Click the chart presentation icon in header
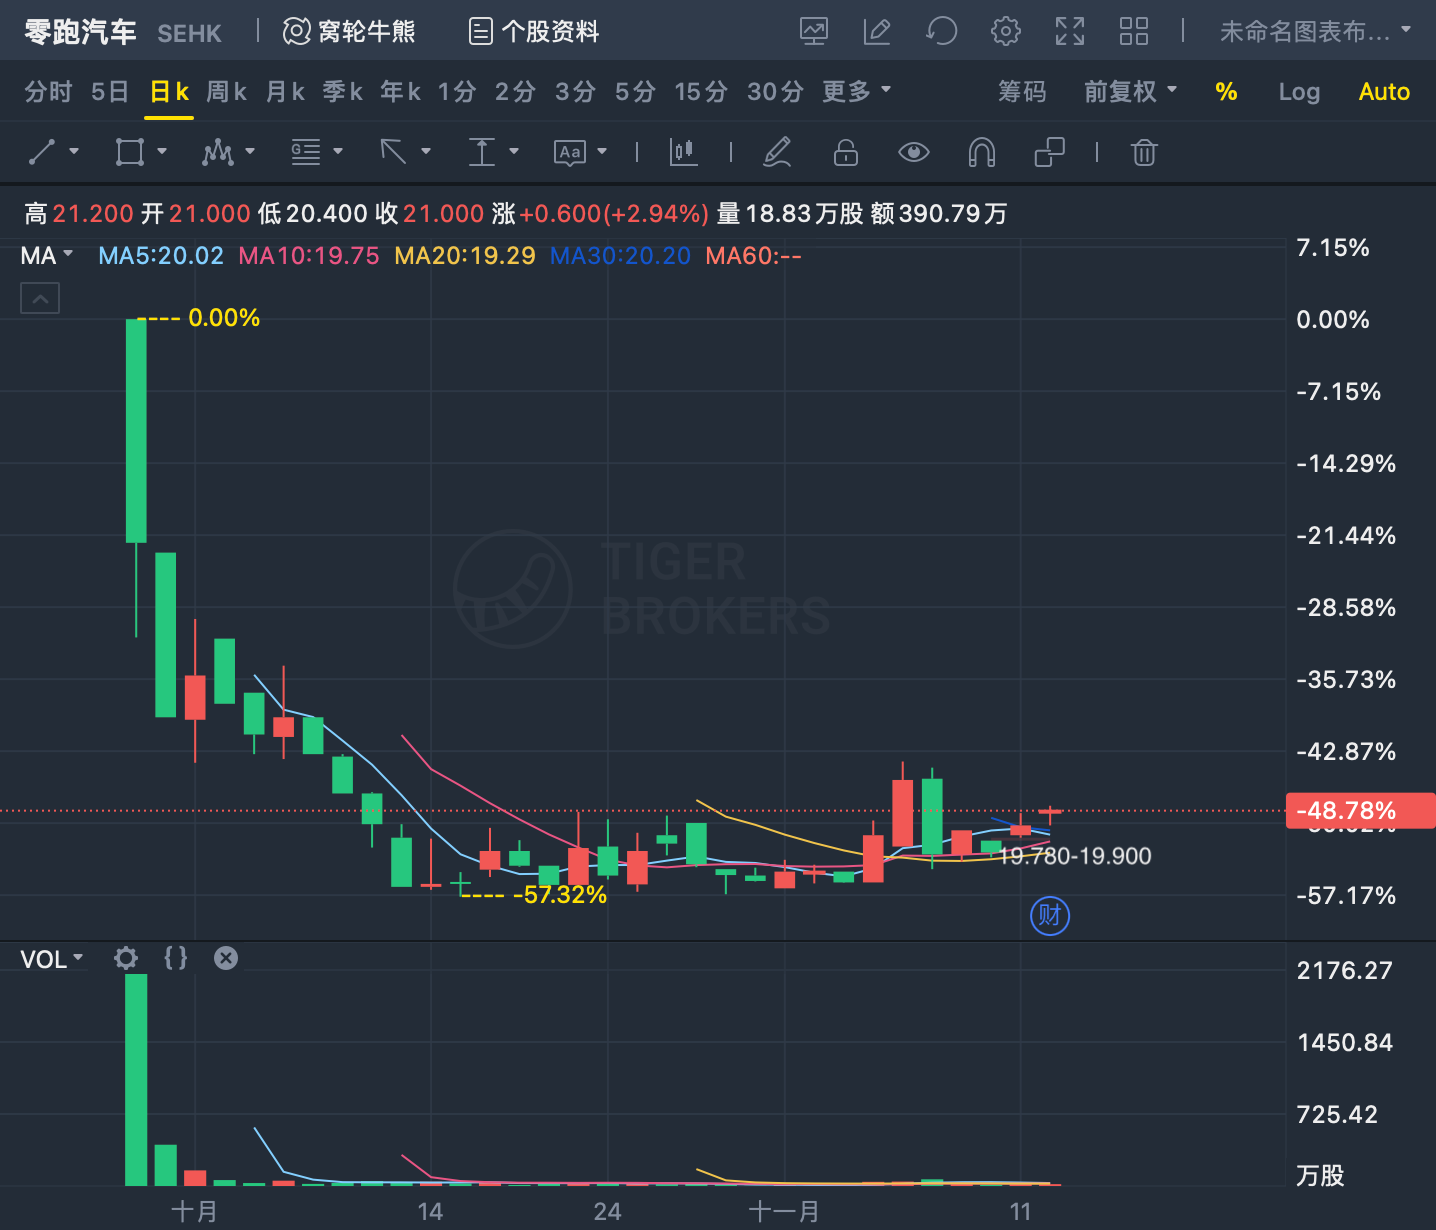The width and height of the screenshot is (1436, 1230). [814, 32]
